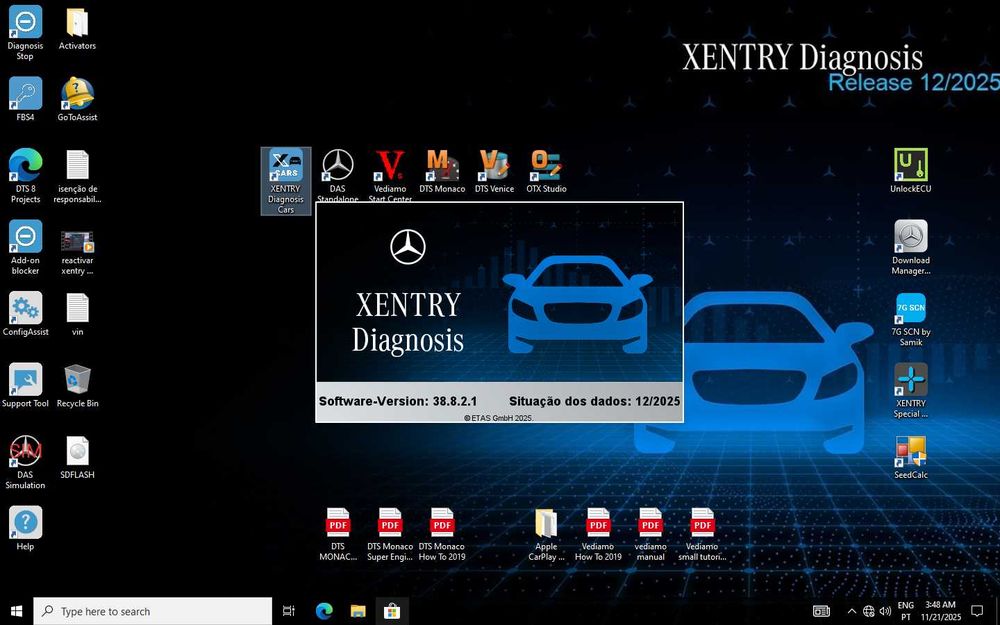Open the Diagnosis Stop shortcut

pyautogui.click(x=26, y=33)
